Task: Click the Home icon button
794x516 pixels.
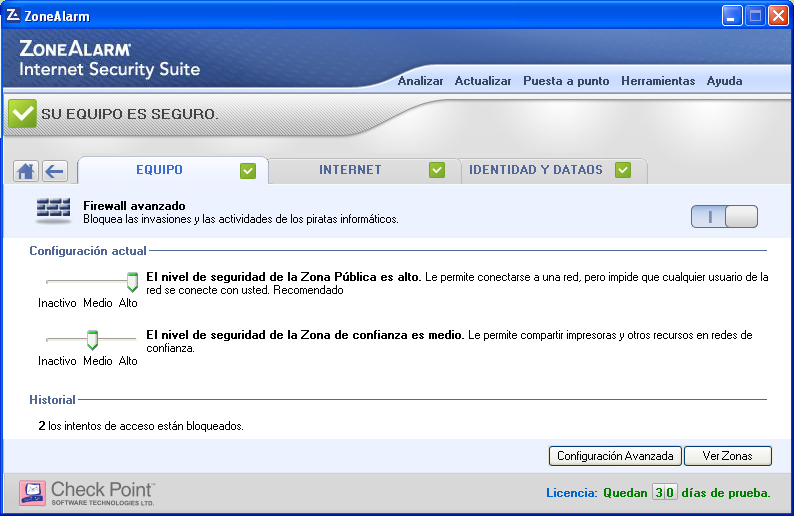Action: click(x=26, y=171)
